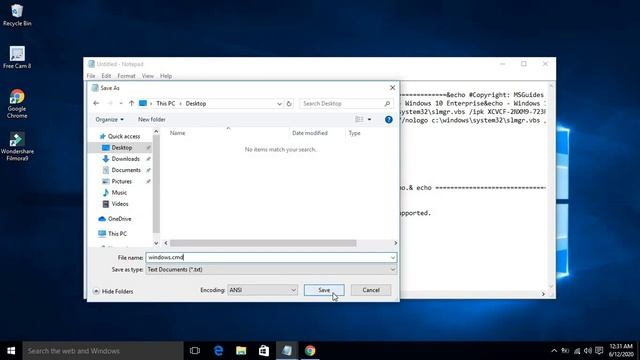Click the File name input field
Image resolution: width=640 pixels, height=360 pixels.
click(x=267, y=258)
